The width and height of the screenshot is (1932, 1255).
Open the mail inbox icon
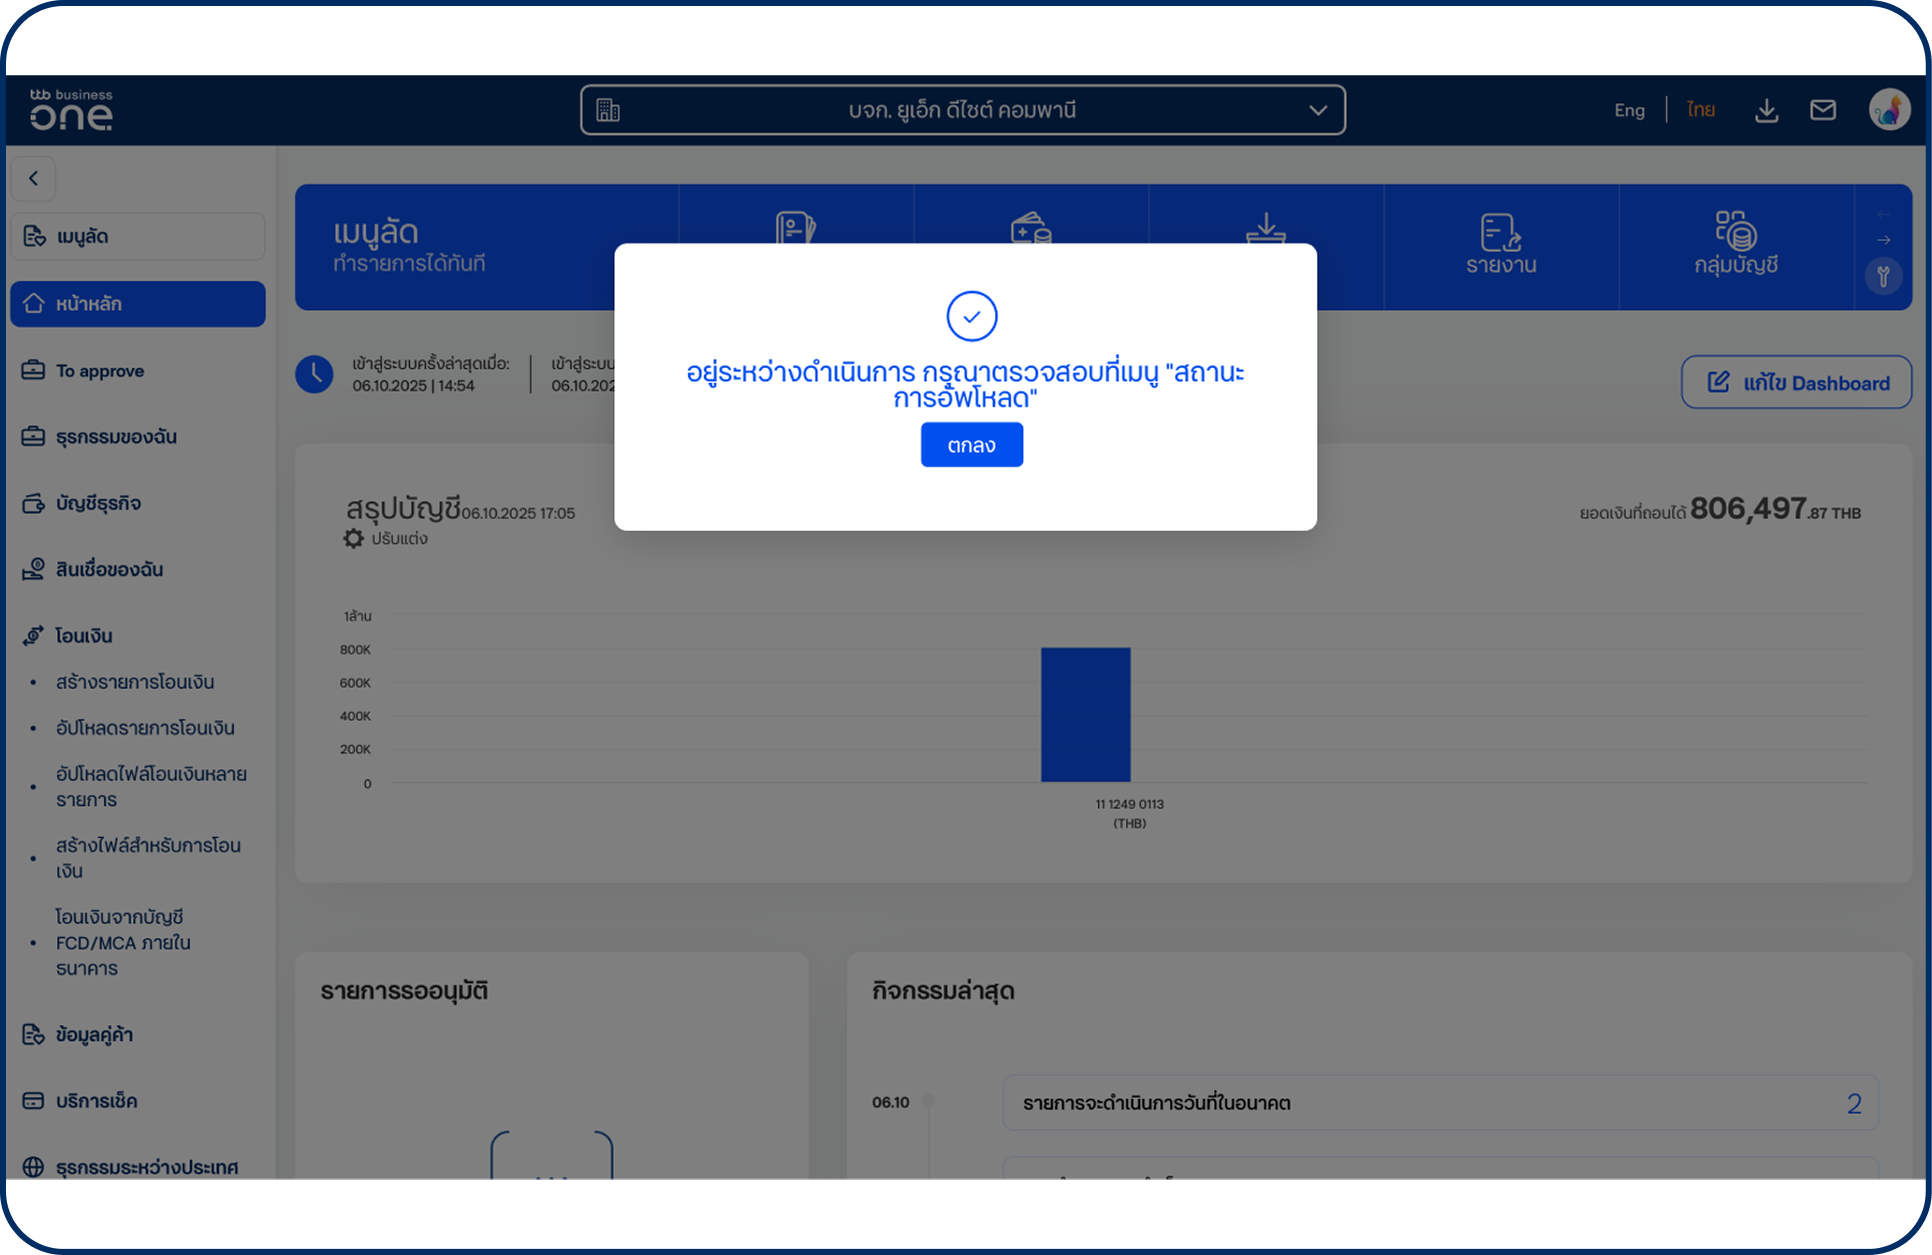point(1822,110)
